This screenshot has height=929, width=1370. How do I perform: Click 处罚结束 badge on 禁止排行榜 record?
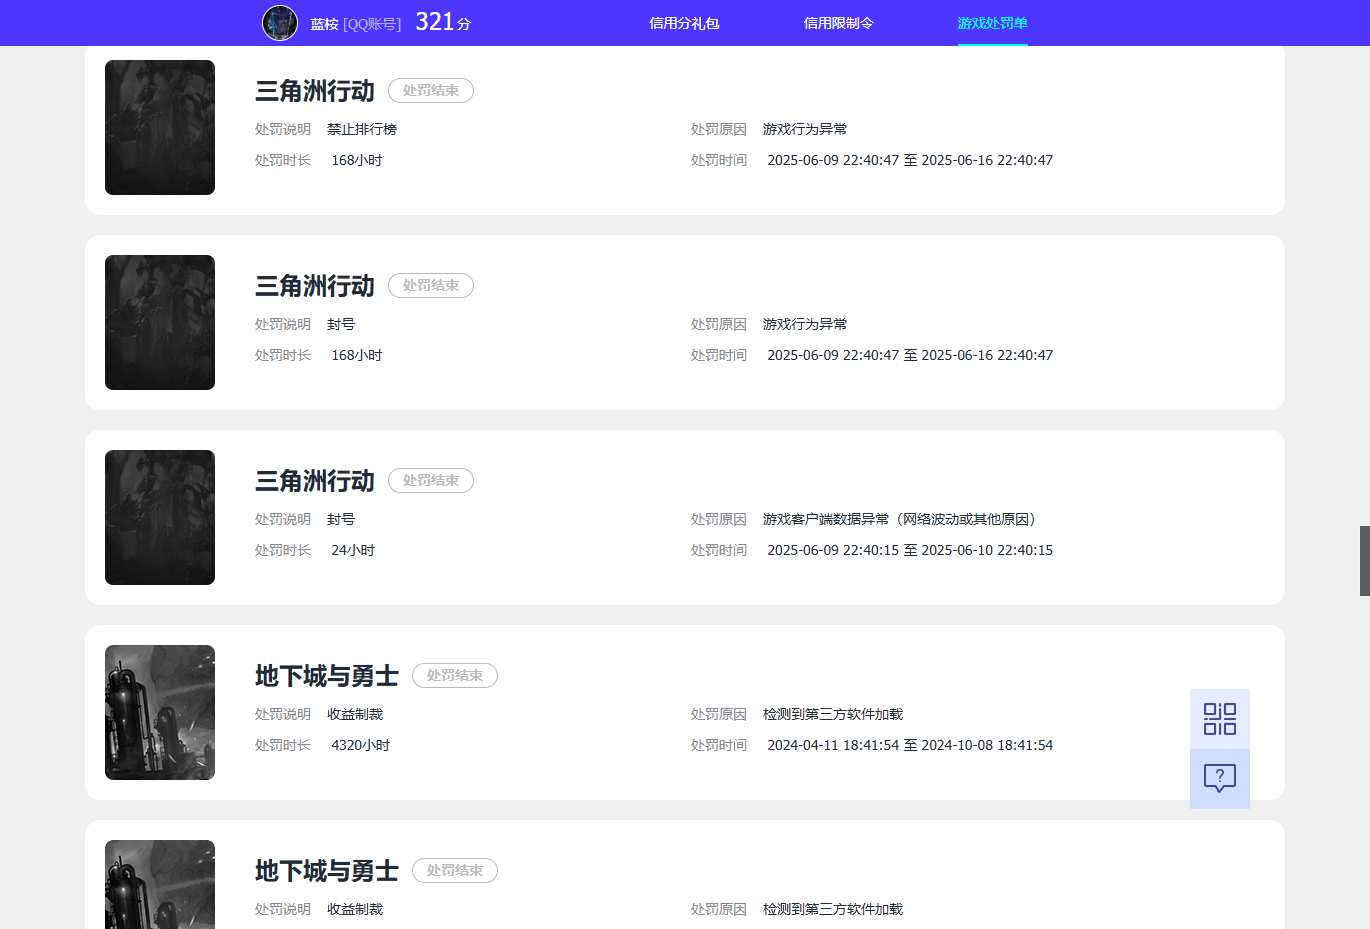point(431,91)
